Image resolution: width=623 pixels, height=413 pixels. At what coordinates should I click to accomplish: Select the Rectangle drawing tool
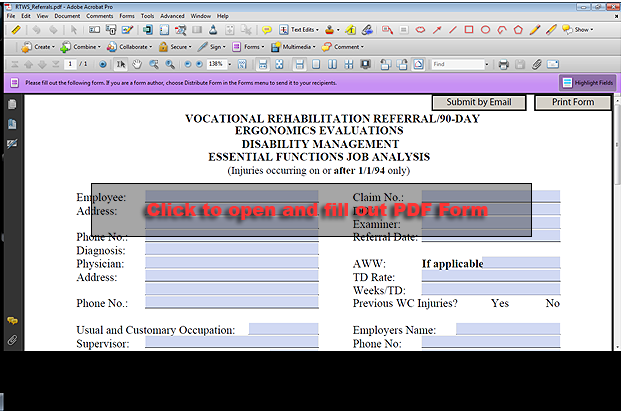(x=469, y=30)
